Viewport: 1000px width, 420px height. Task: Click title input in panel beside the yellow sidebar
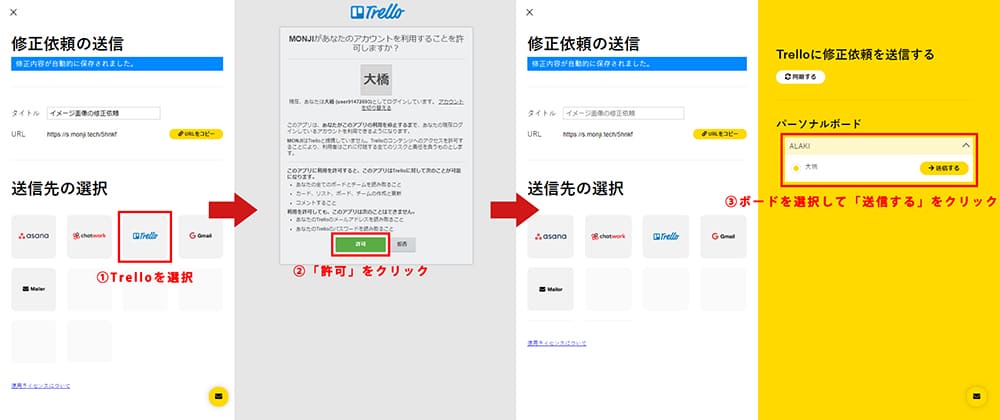point(623,113)
